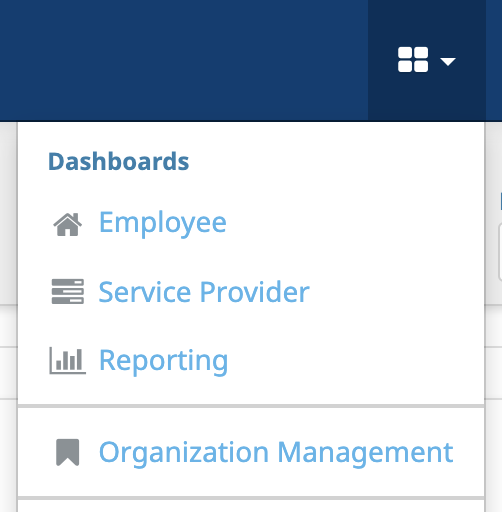Viewport: 502px width, 512px height.
Task: Click blank space right of Reporting in the menu
Action: tap(353, 361)
